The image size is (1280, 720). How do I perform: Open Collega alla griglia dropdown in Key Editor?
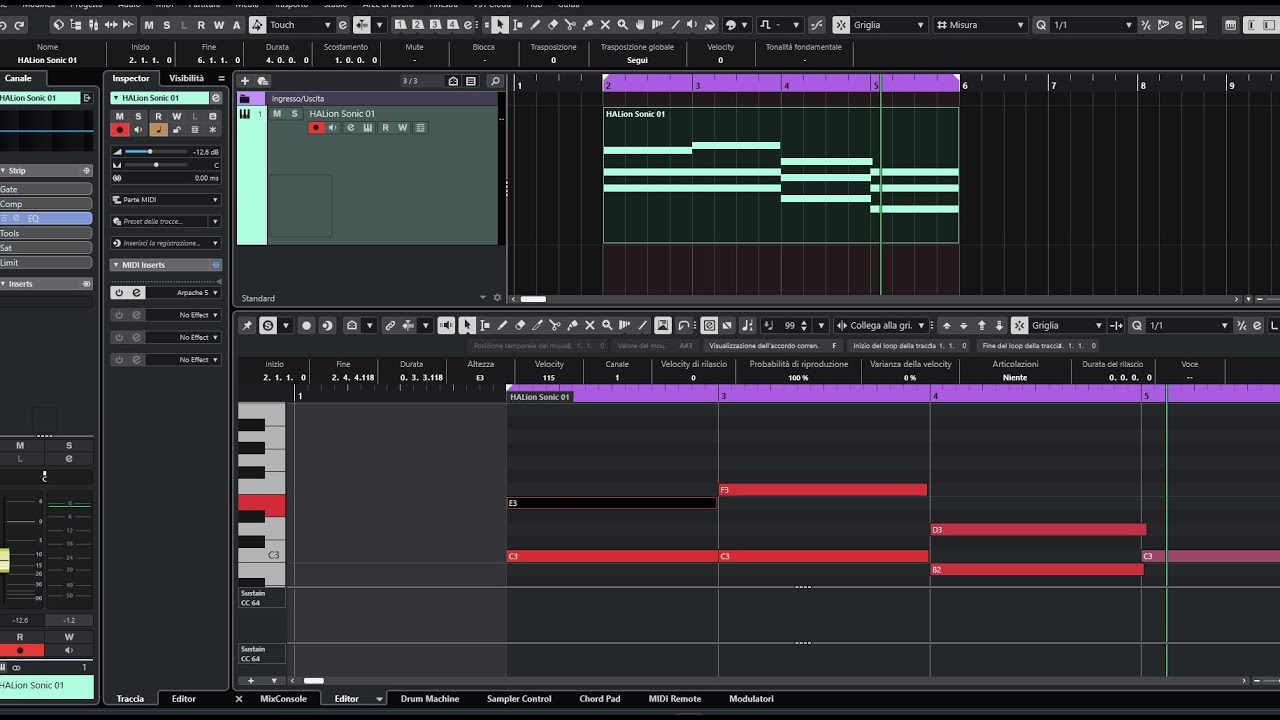882,325
